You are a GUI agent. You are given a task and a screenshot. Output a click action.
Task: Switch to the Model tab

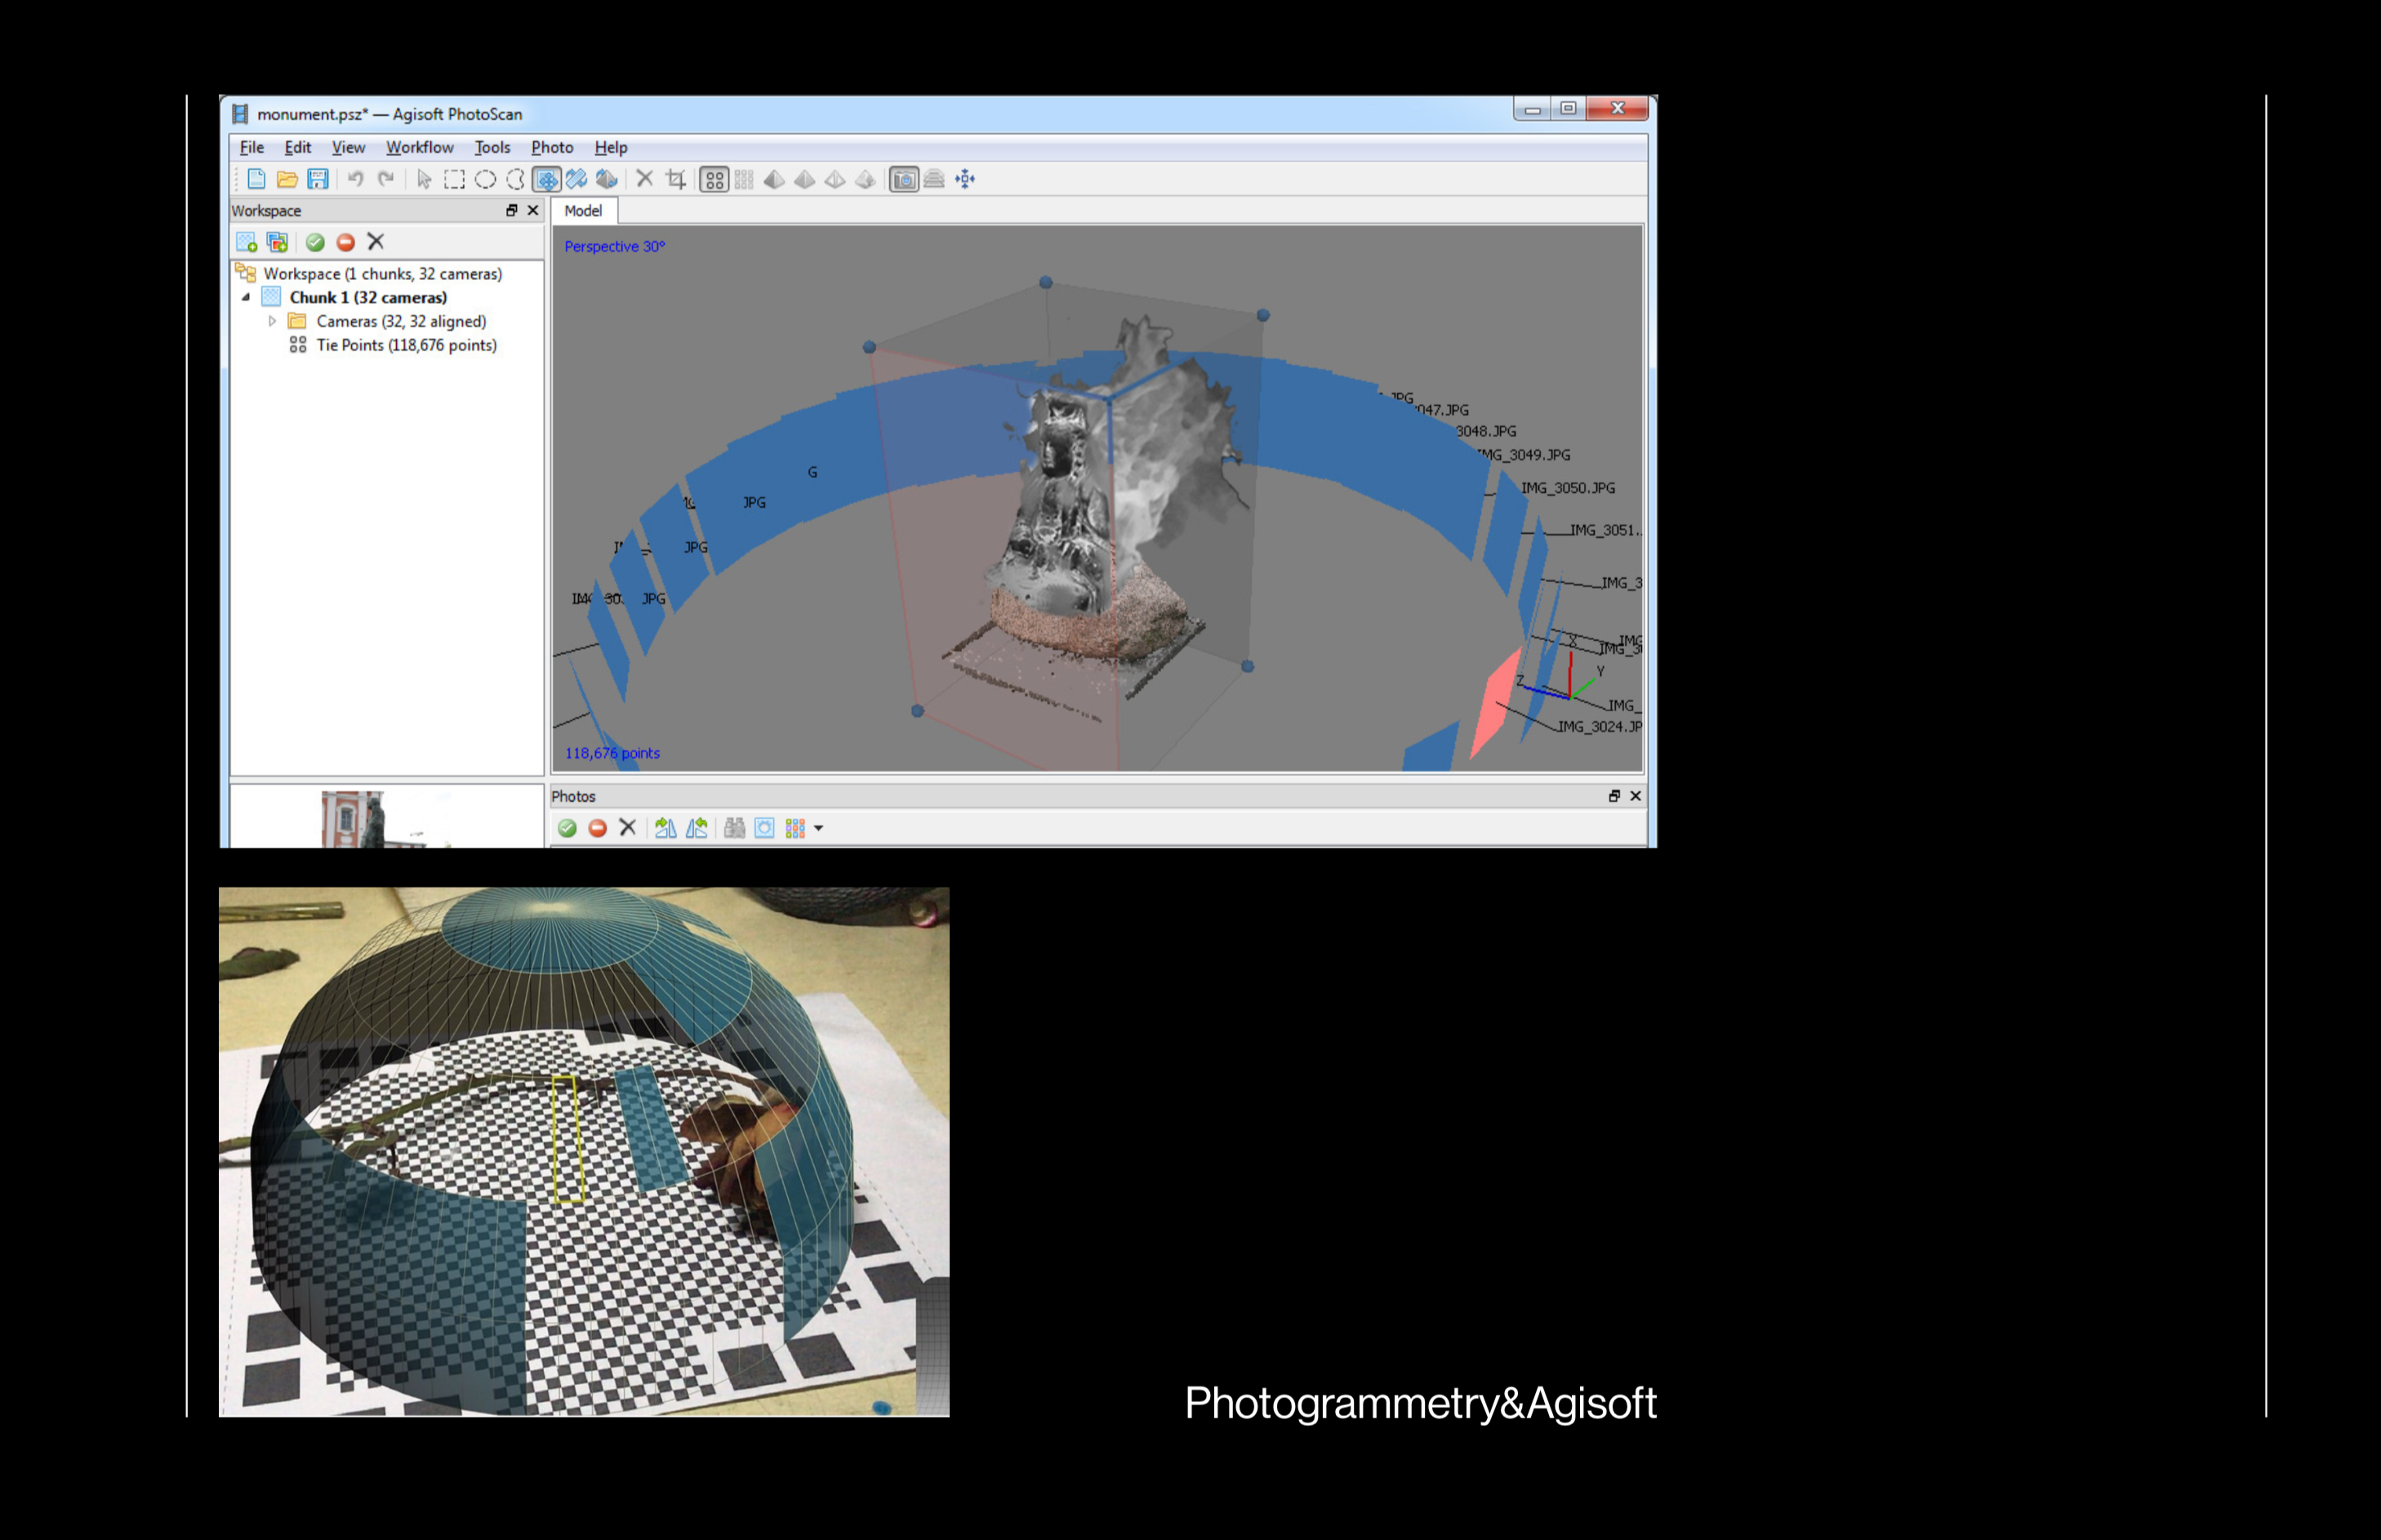(583, 211)
